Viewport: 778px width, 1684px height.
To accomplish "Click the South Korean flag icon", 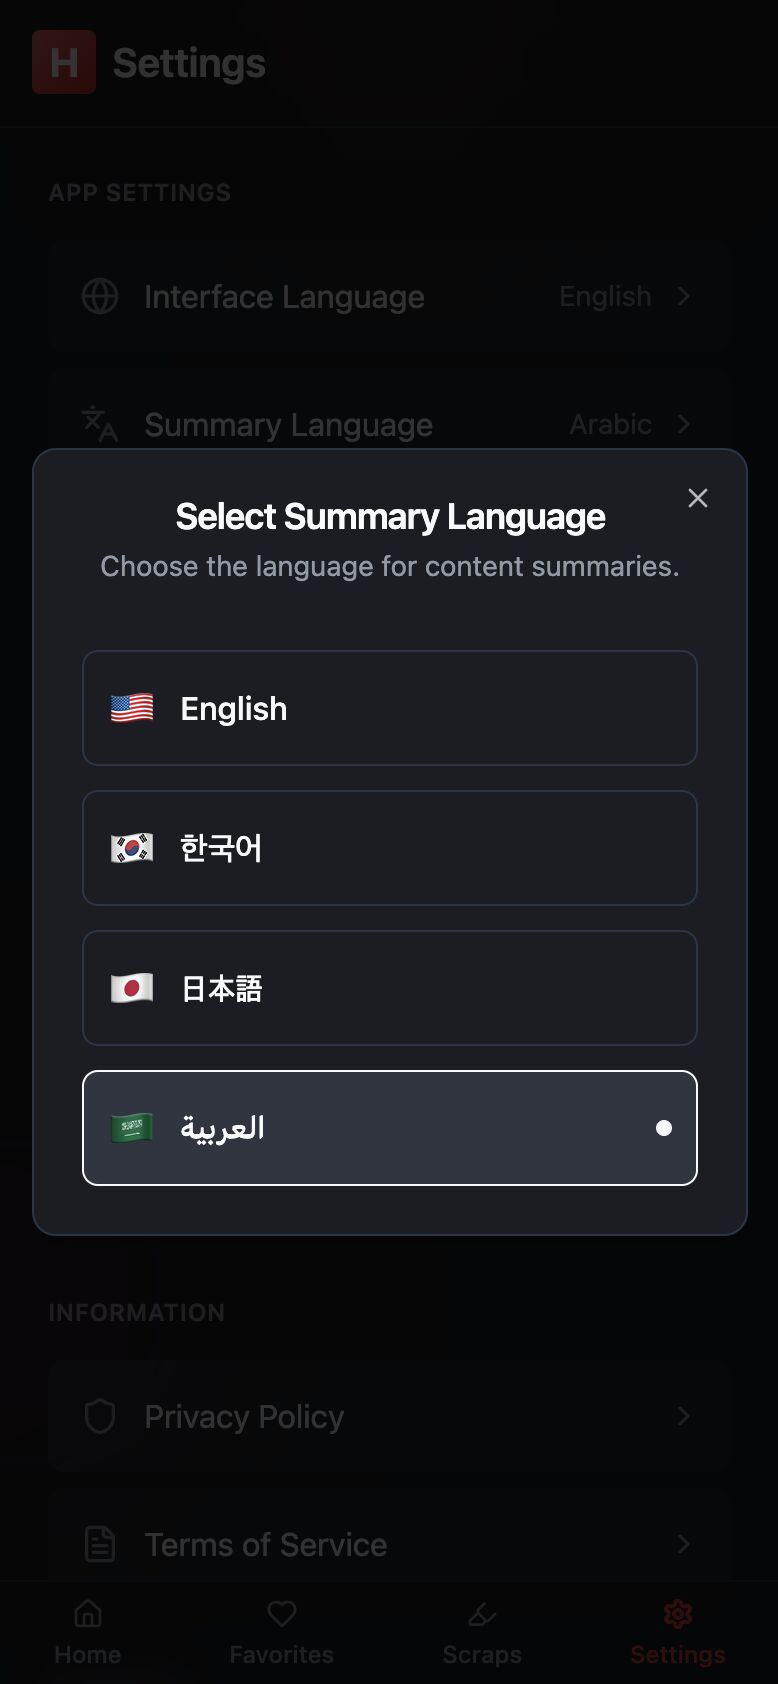I will point(132,848).
